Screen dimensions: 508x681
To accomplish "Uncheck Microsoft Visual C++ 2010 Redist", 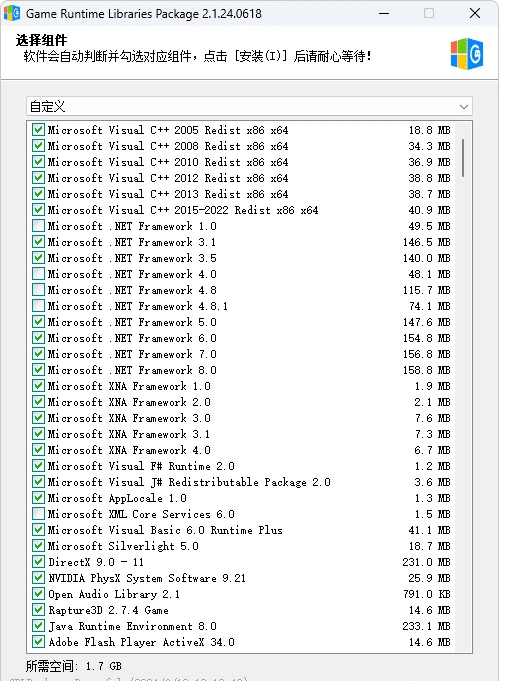I will tap(38, 162).
